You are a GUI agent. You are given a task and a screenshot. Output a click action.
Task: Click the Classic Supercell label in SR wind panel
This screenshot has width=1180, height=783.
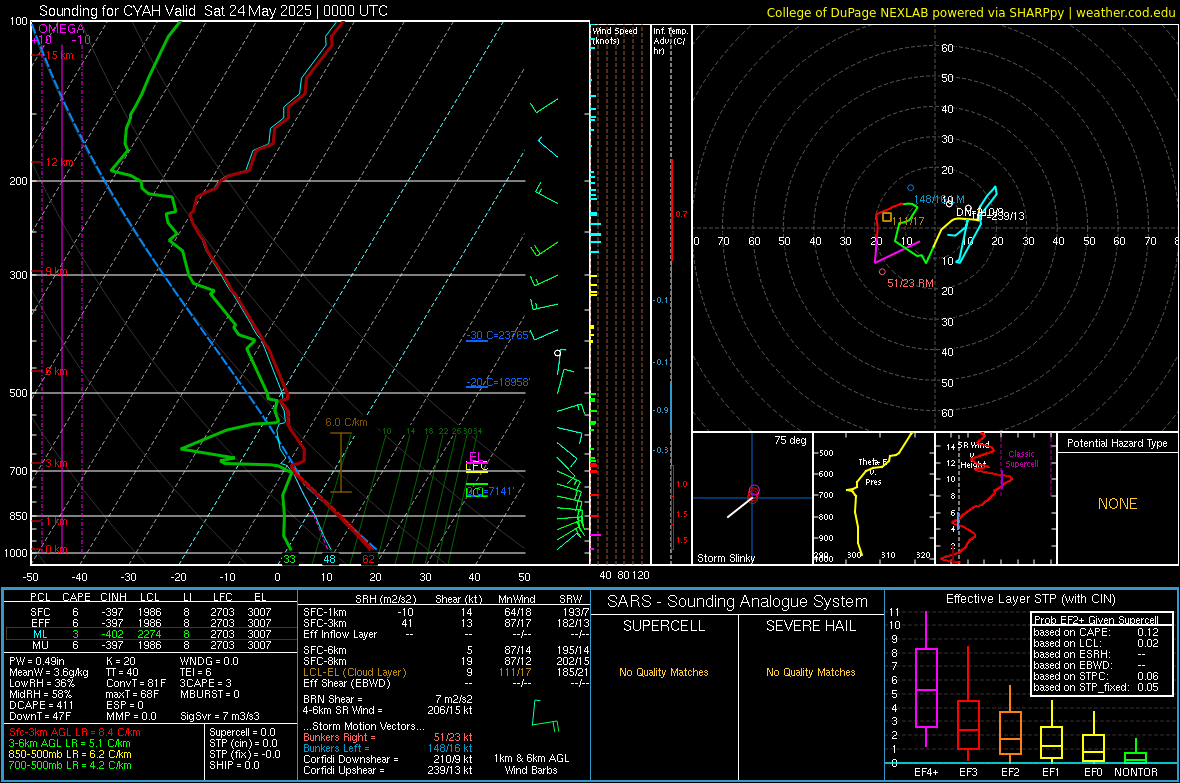click(1021, 459)
